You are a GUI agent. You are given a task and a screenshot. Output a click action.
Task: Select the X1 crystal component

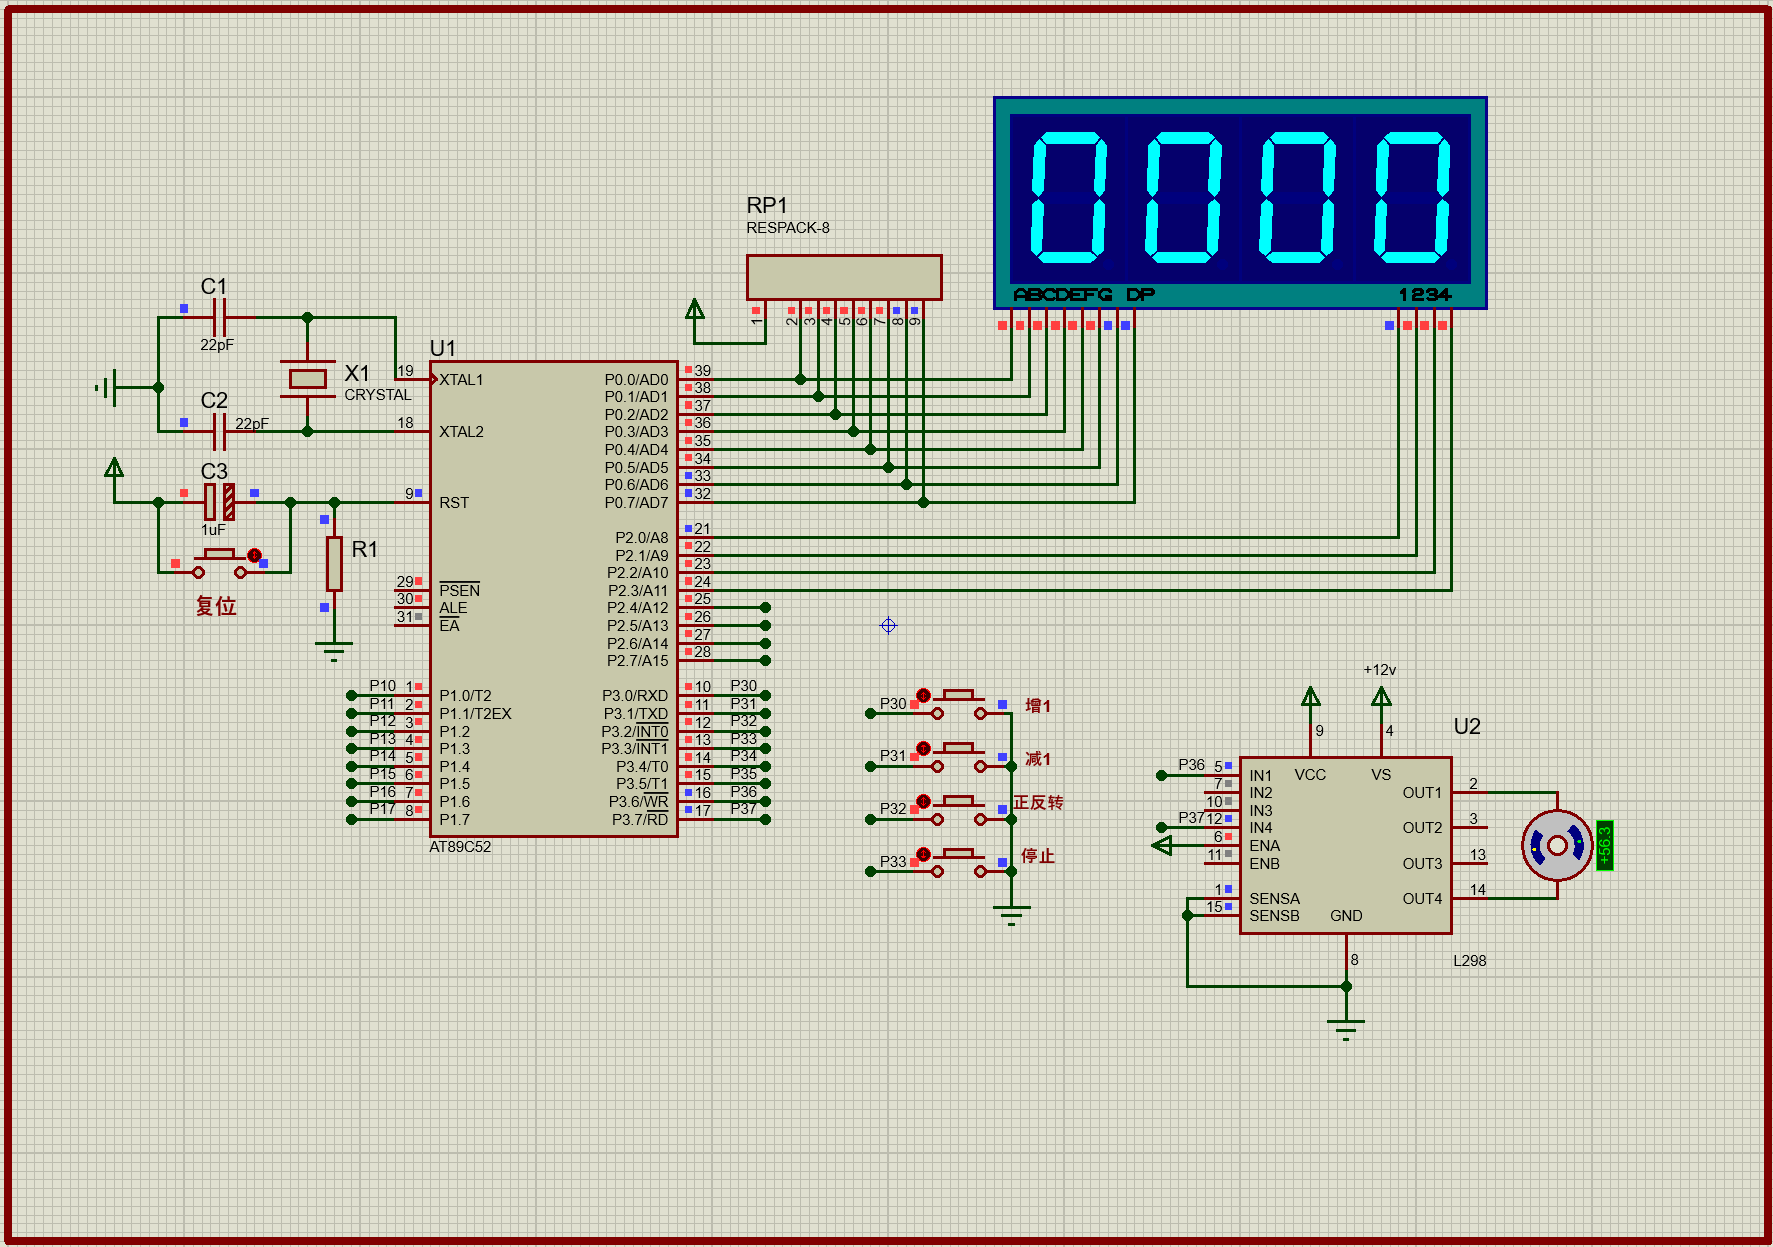pos(307,379)
